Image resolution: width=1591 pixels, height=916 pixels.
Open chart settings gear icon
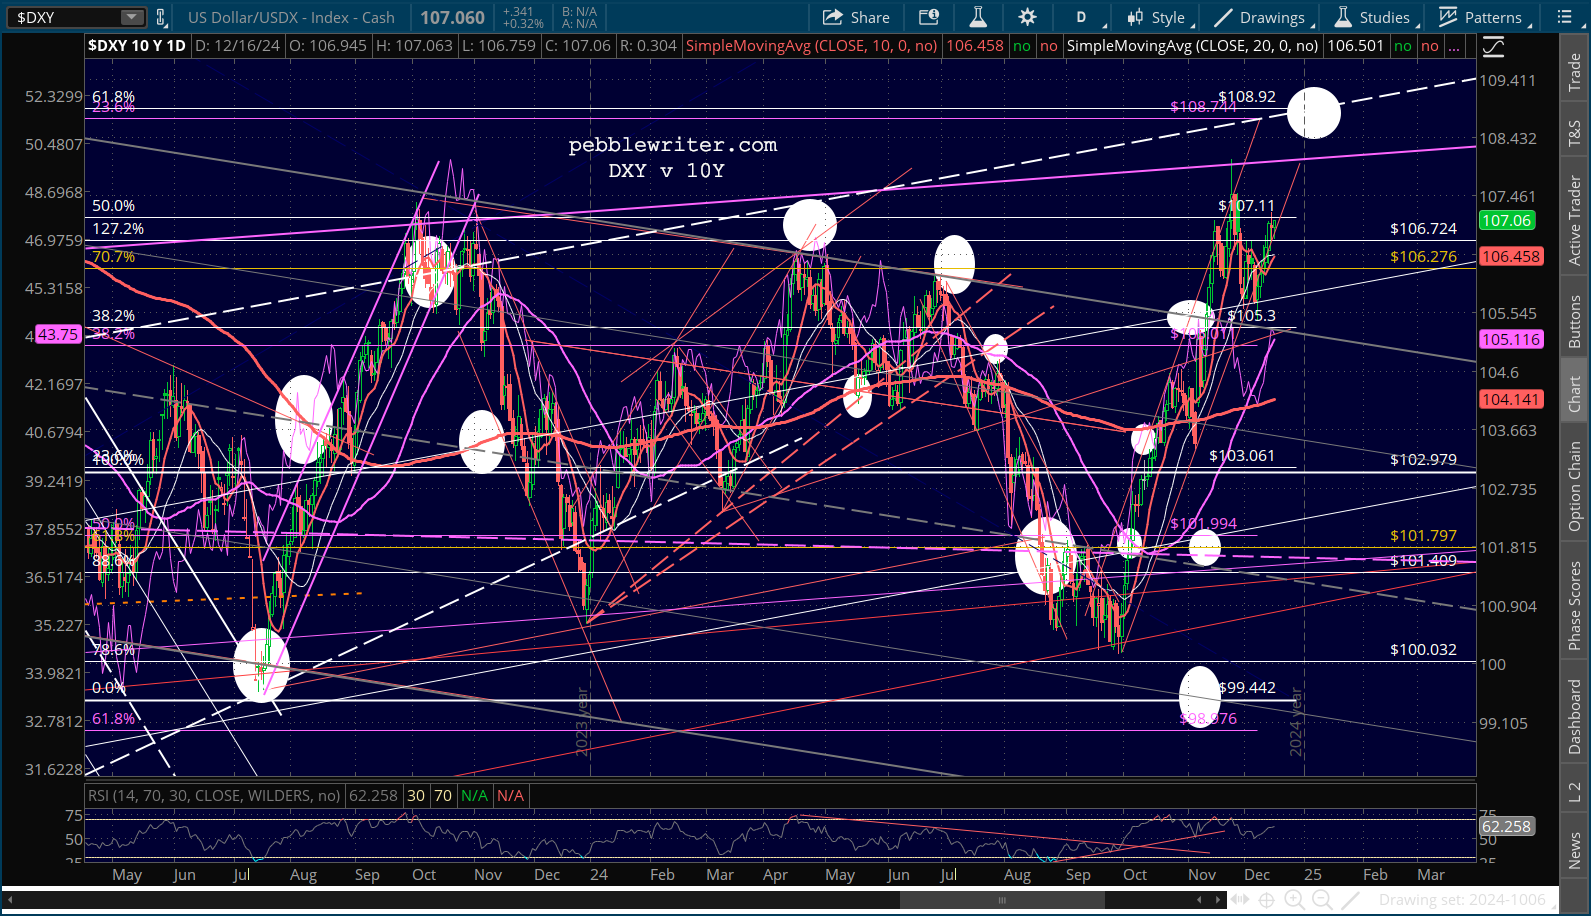1027,17
